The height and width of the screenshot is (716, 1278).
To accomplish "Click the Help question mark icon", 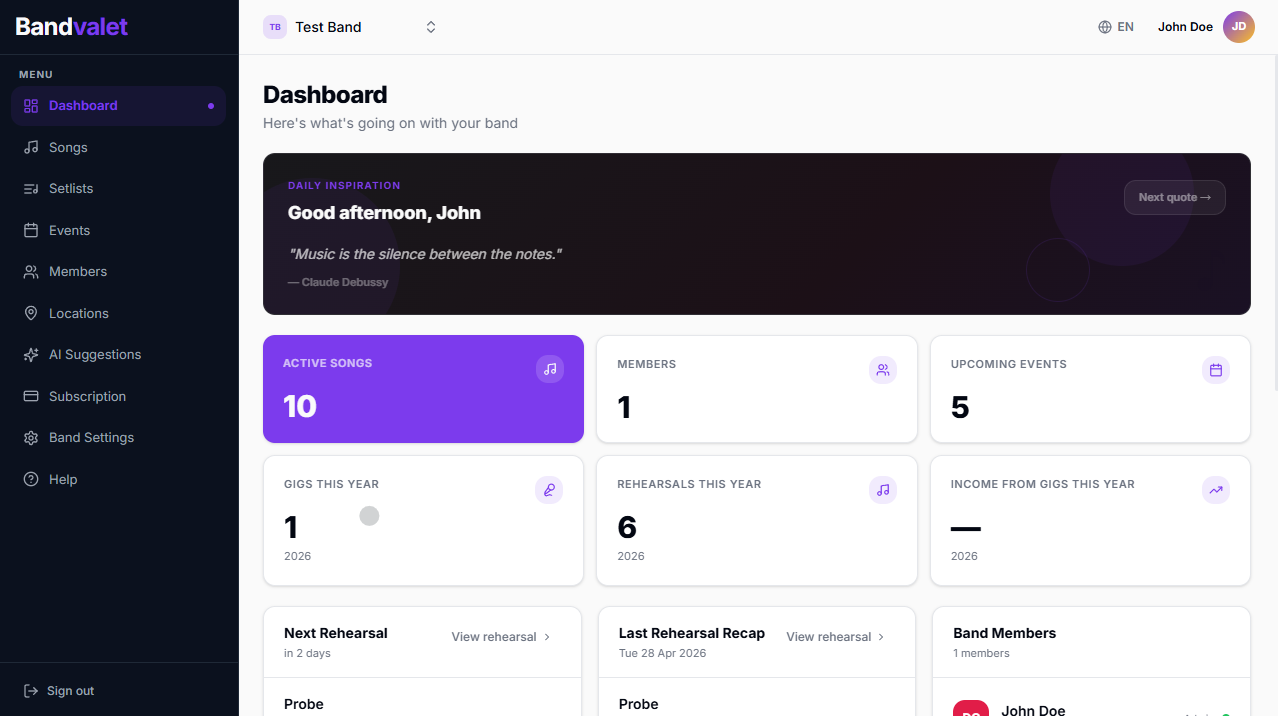I will (x=31, y=479).
